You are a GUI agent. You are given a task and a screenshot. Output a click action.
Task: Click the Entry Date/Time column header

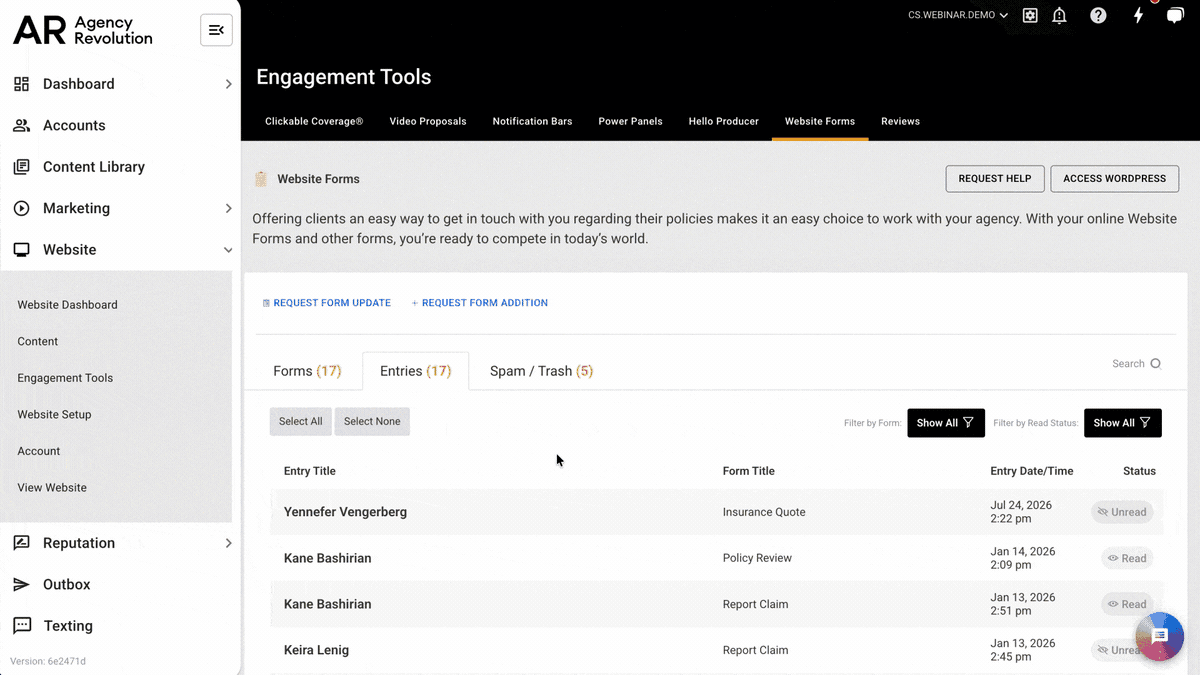(1032, 471)
